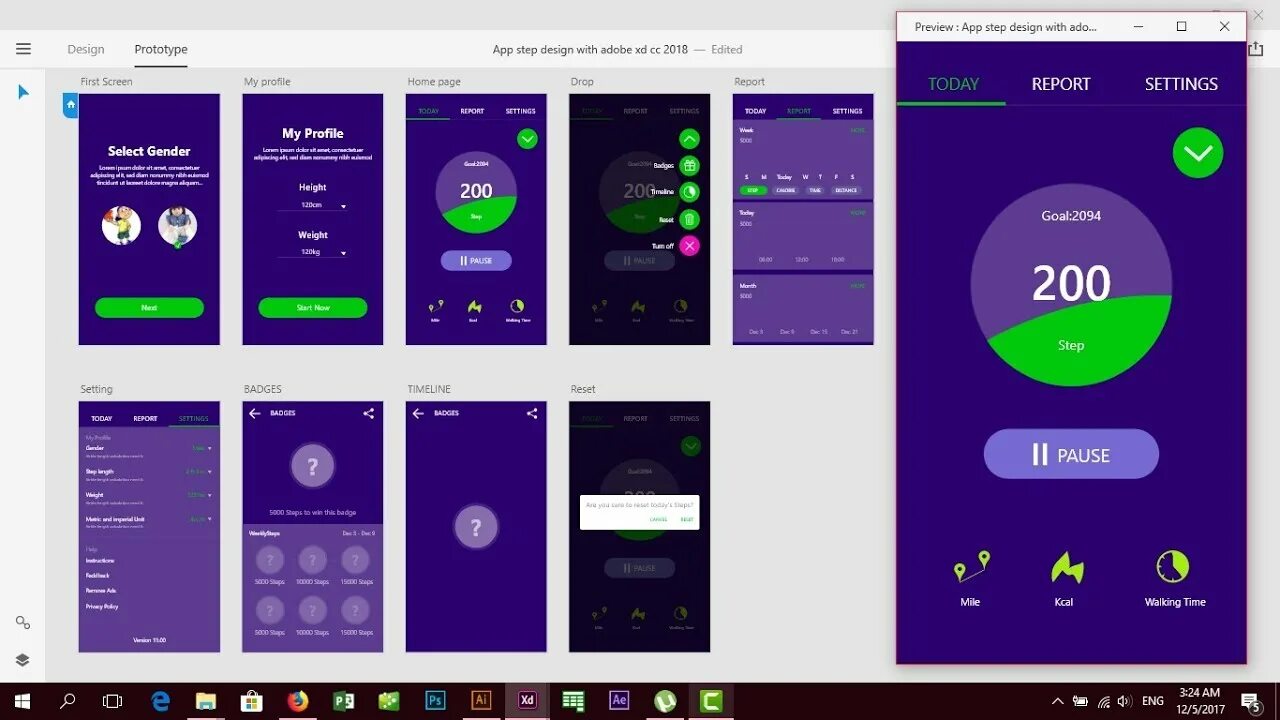The width and height of the screenshot is (1280, 720).
Task: Open Adobe XD from the taskbar
Action: tap(527, 700)
